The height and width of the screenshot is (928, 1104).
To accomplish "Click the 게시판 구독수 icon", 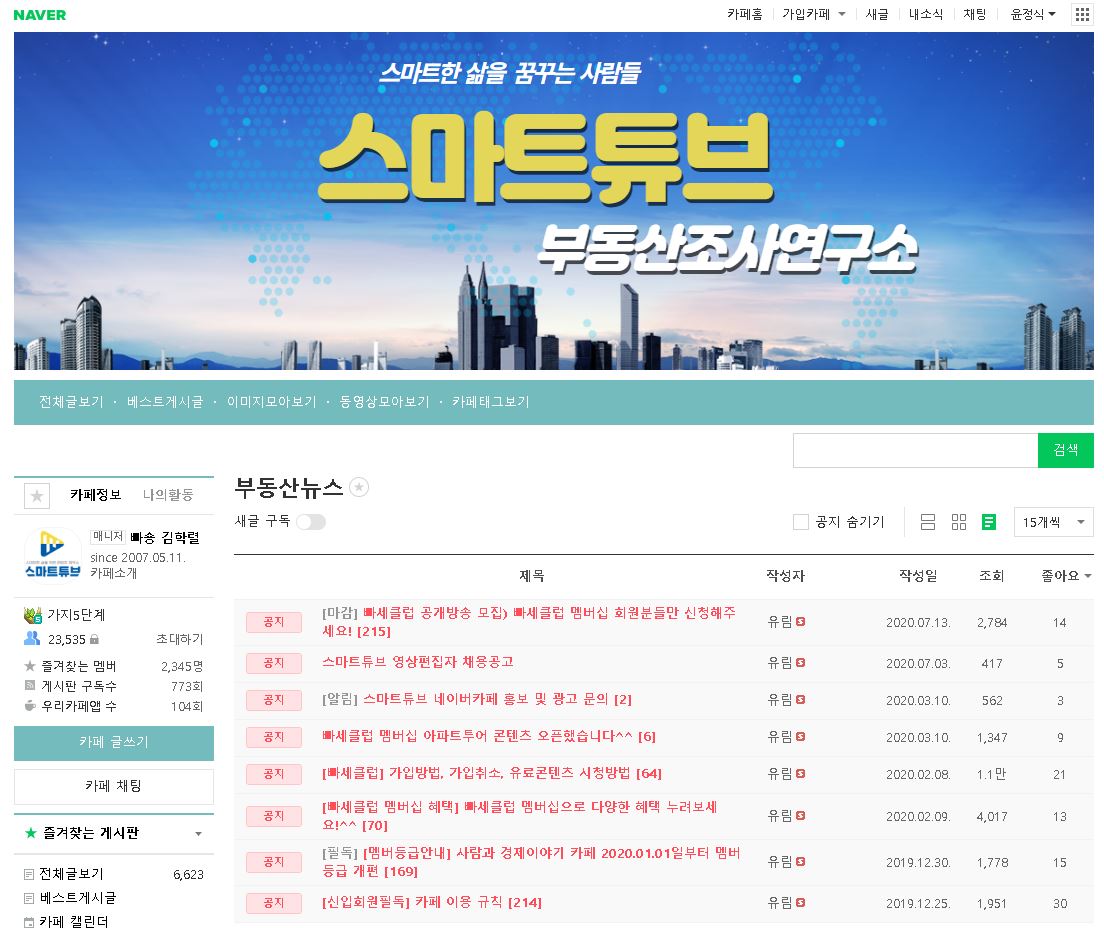I will tap(30, 685).
